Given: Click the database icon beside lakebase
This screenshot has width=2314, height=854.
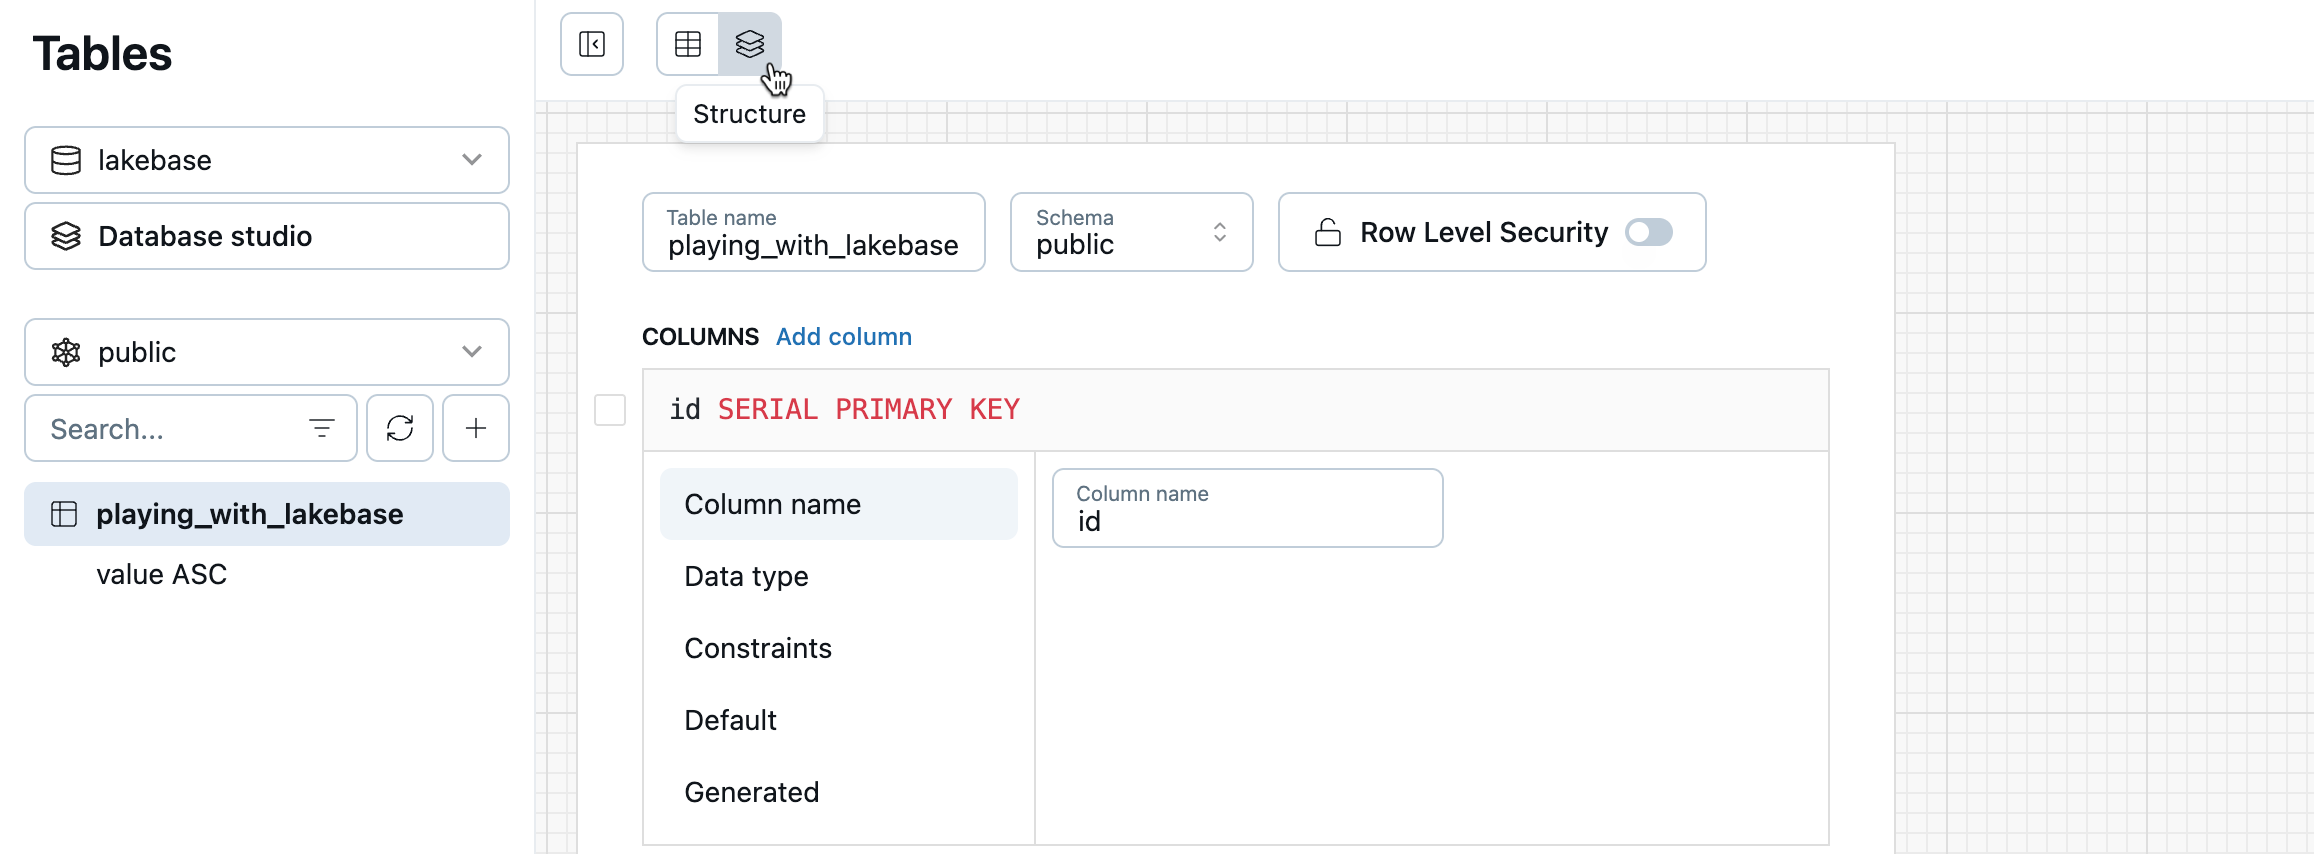Looking at the screenshot, I should 65,159.
